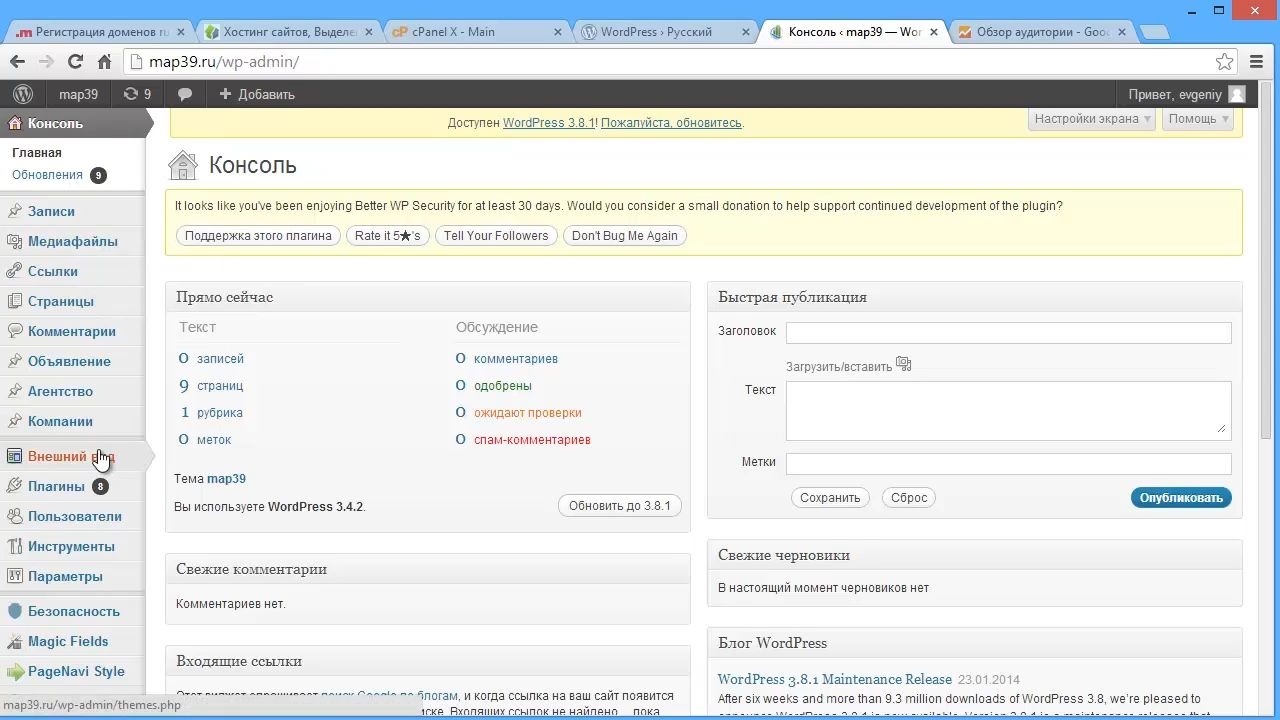Open the Добавить new content menu
The image size is (1280, 720).
[256, 94]
